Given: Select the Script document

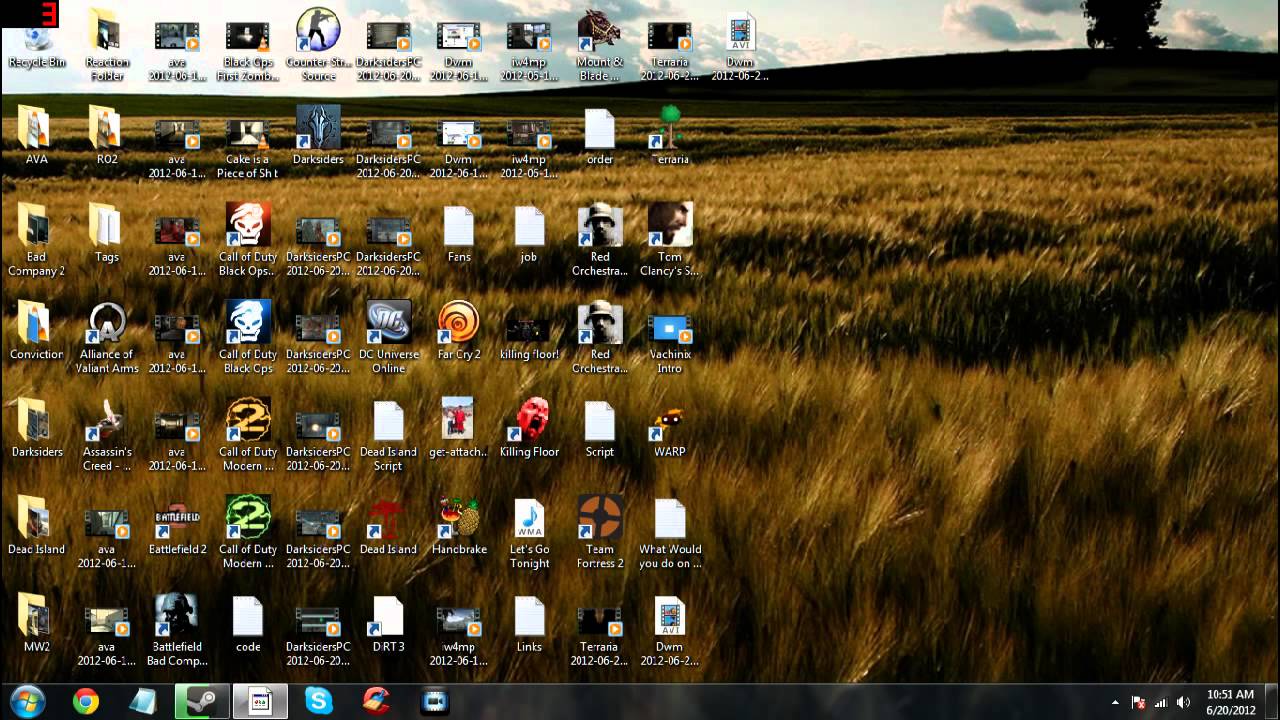Looking at the screenshot, I should click(600, 429).
